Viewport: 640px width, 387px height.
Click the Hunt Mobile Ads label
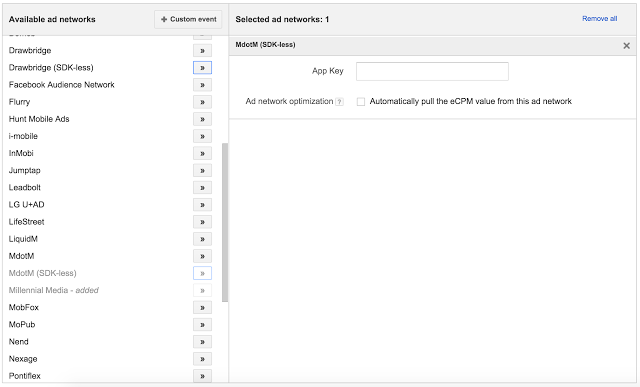click(x=39, y=119)
